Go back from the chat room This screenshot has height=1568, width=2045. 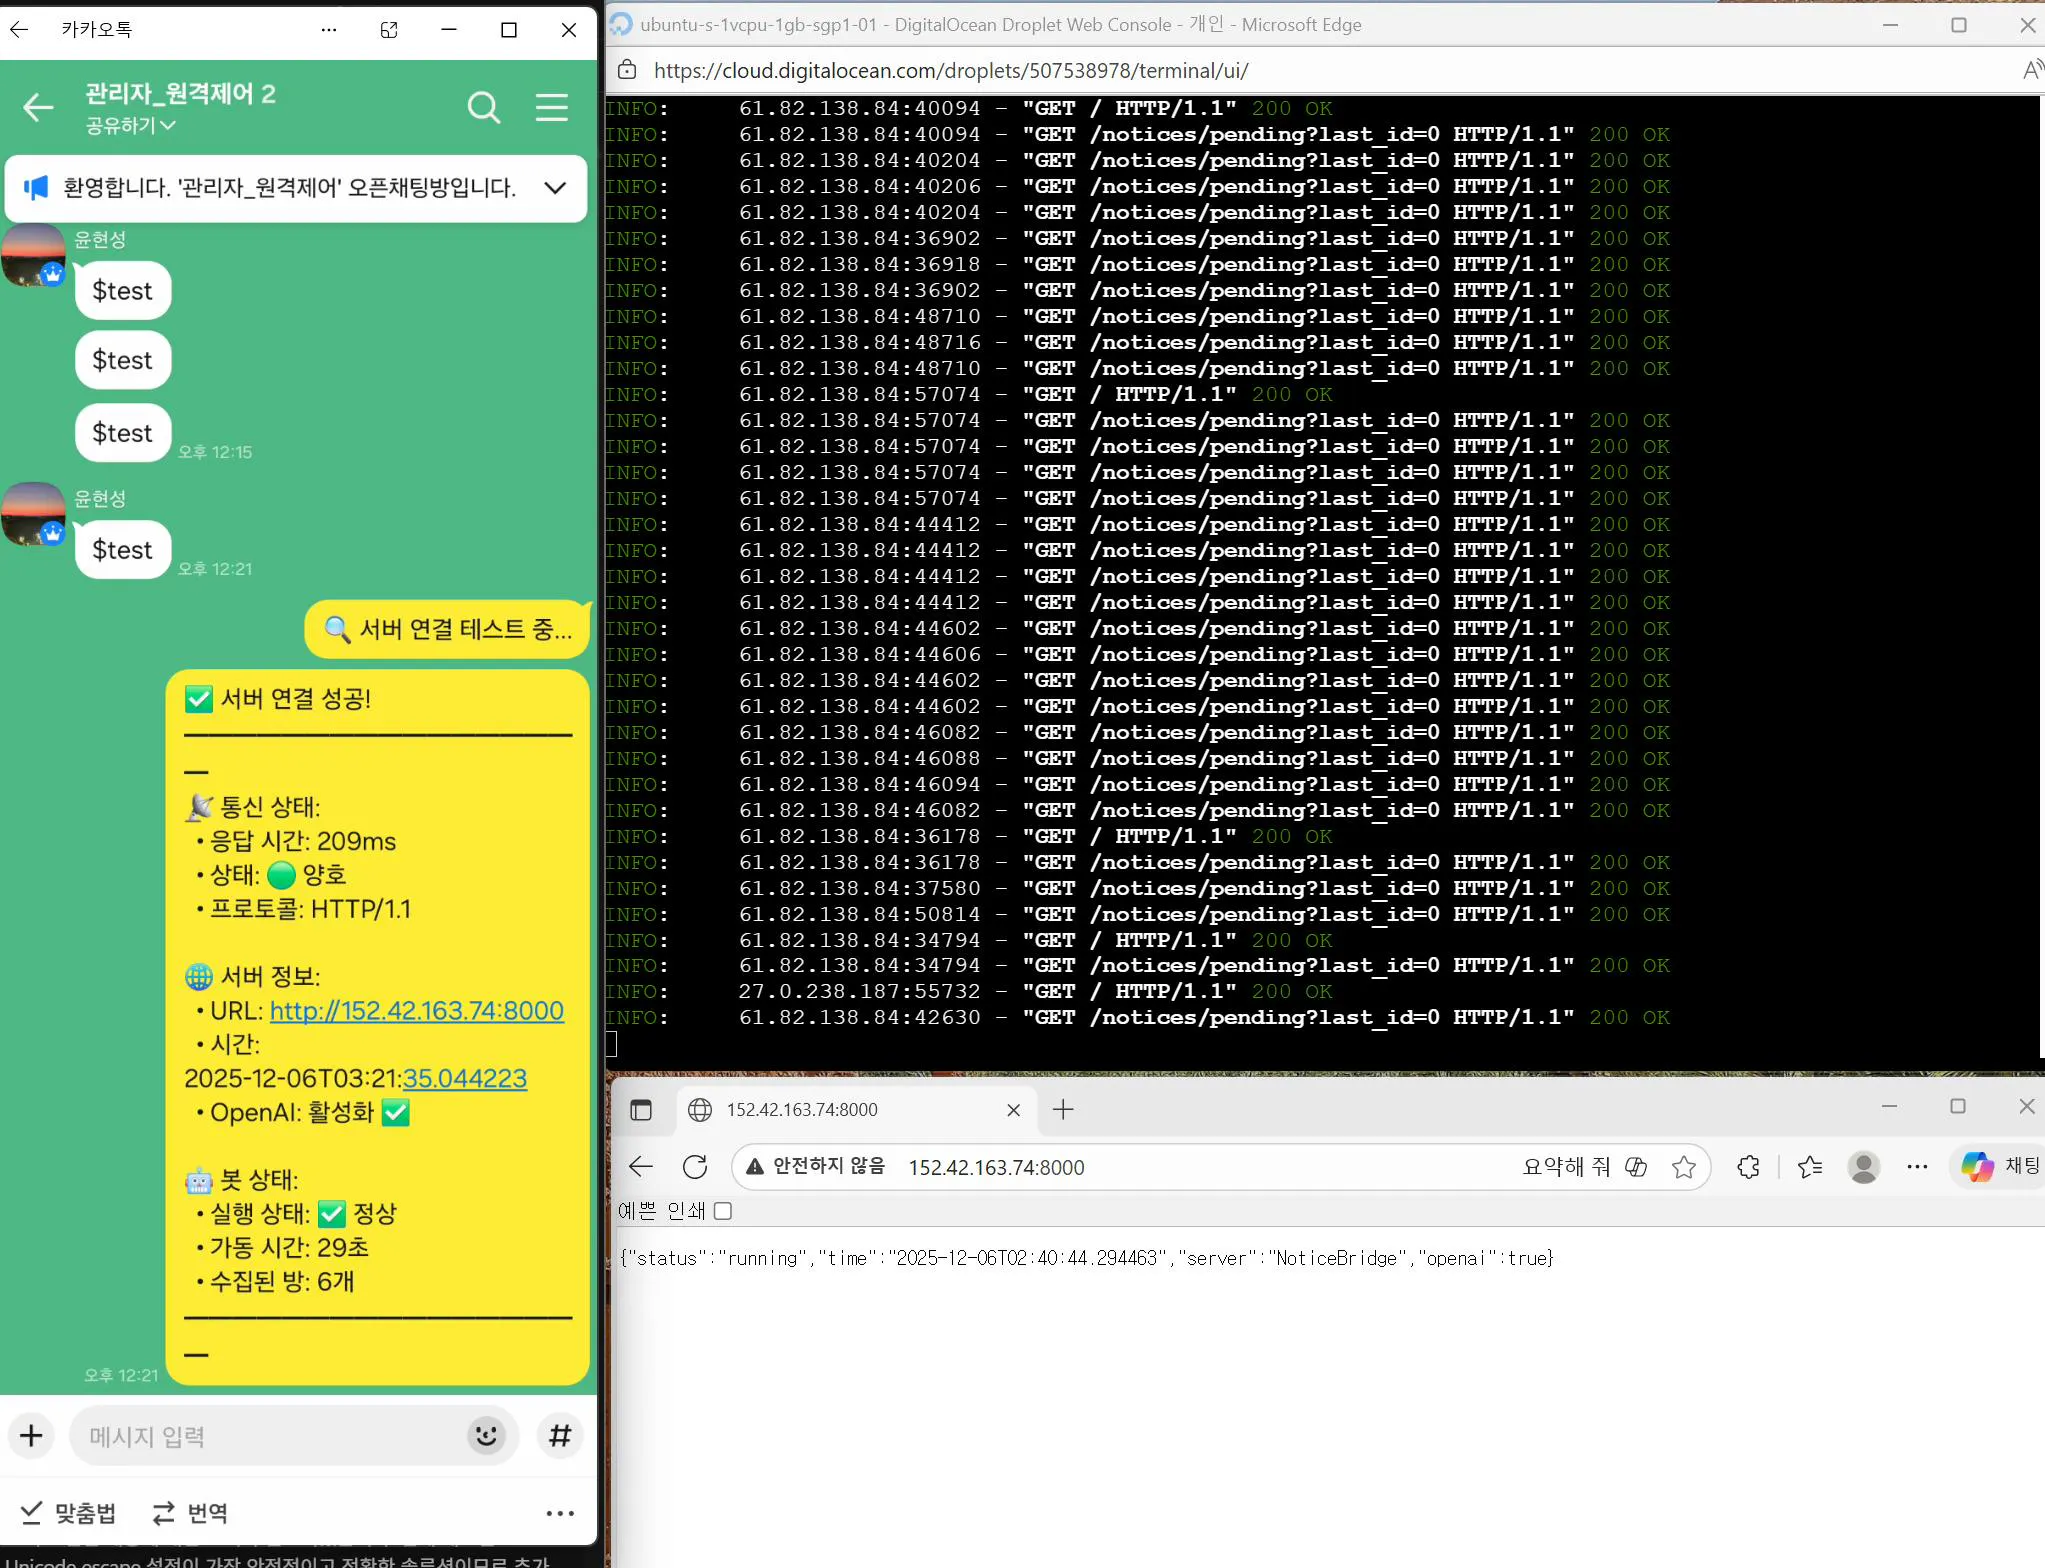click(x=38, y=107)
